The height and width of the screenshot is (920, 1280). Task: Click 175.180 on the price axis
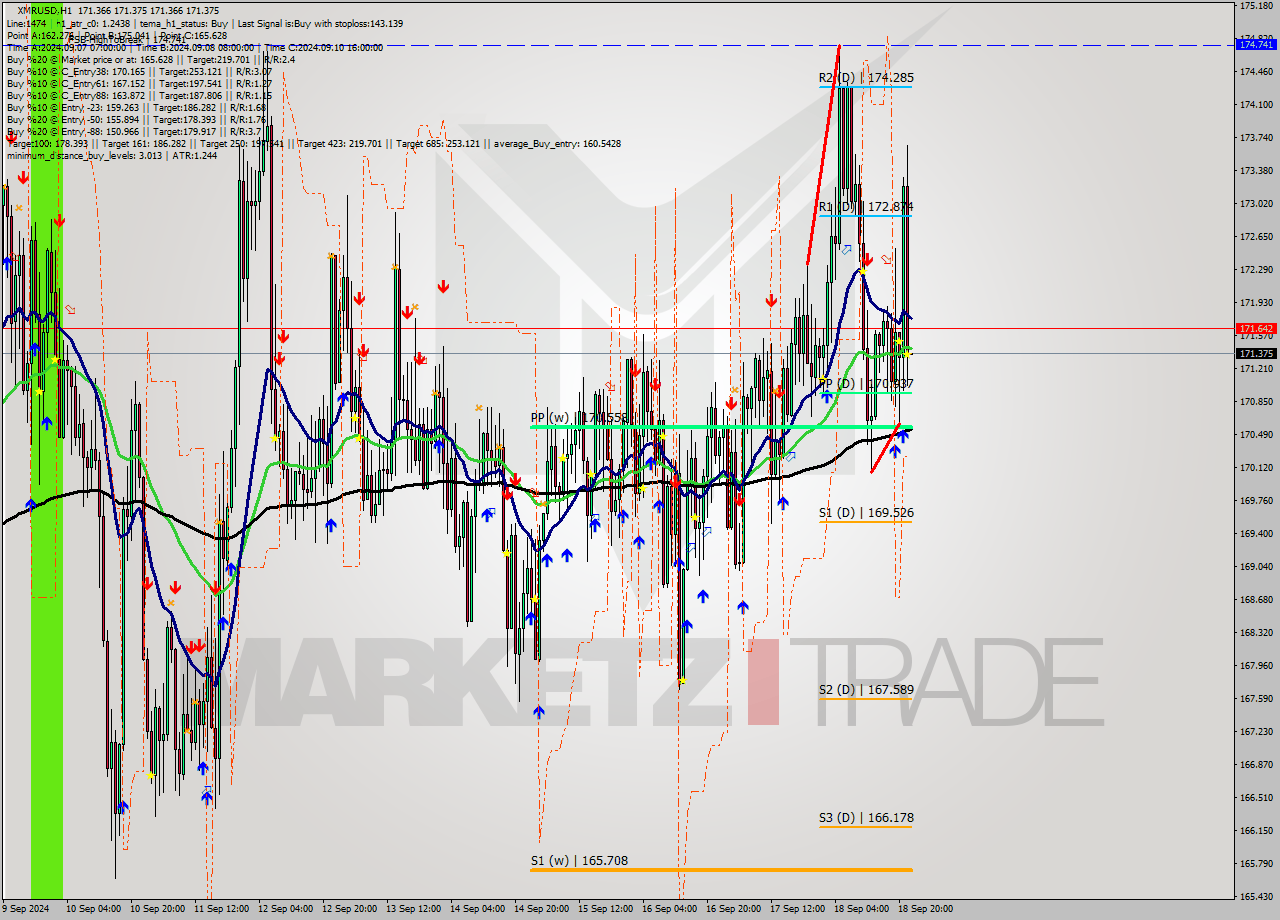tap(1256, 6)
